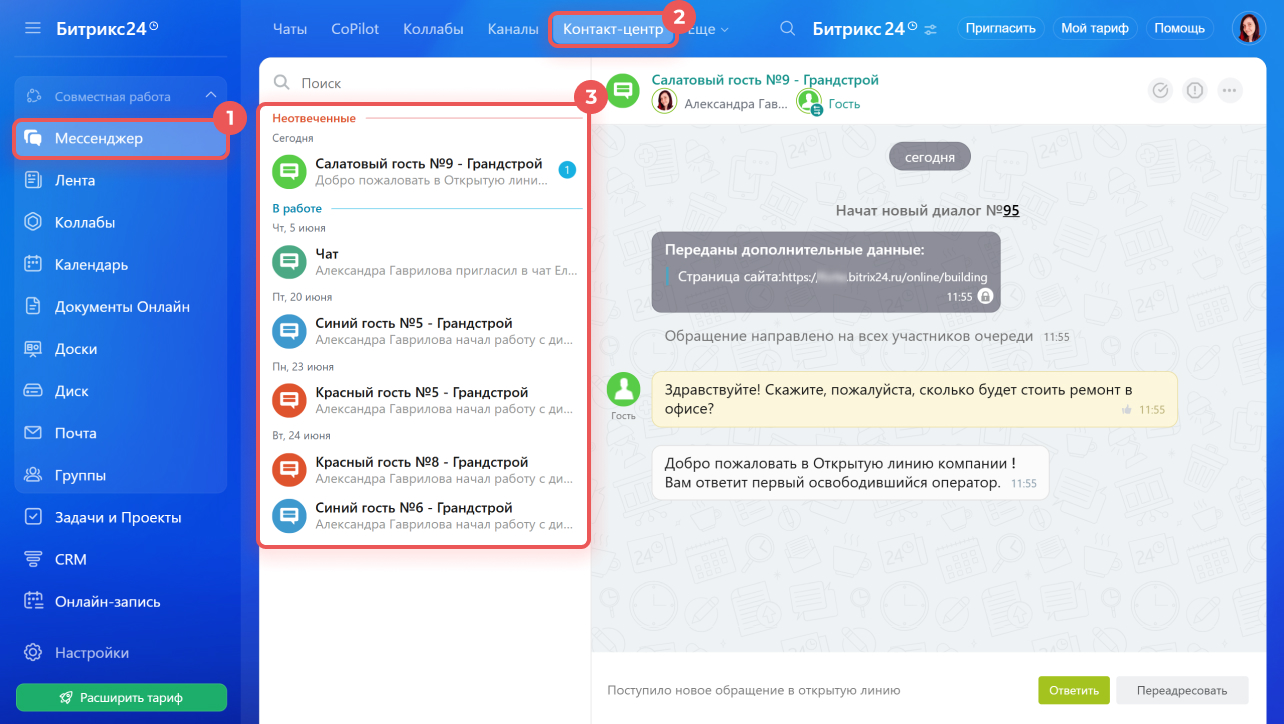Open the three-dots more menu in chat header
This screenshot has height=724, width=1284.
pos(1230,90)
